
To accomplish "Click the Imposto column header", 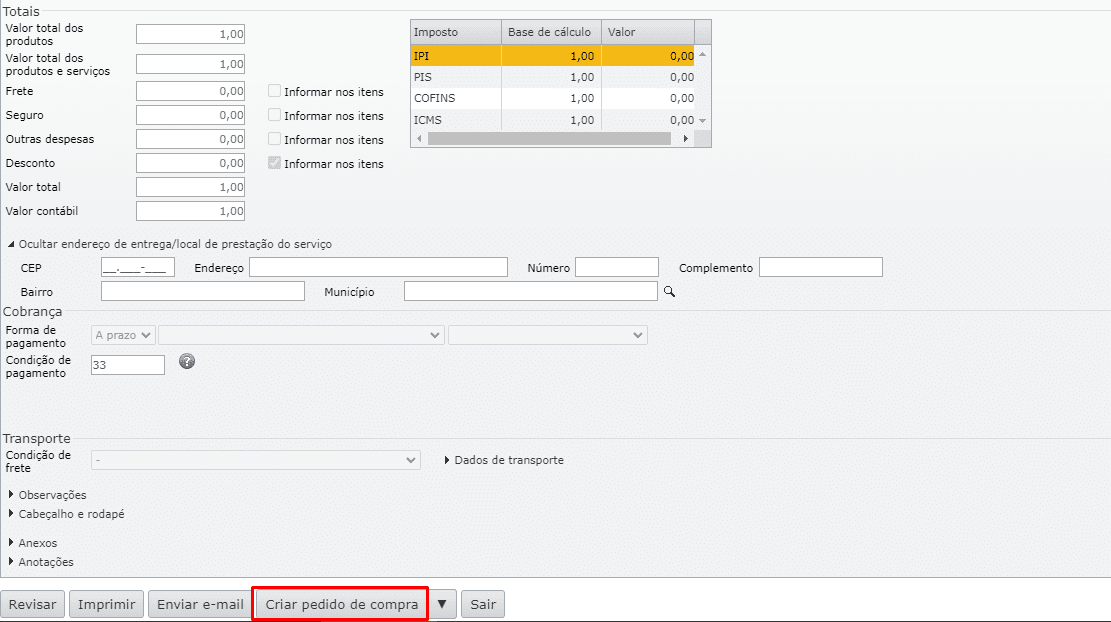I will 456,32.
